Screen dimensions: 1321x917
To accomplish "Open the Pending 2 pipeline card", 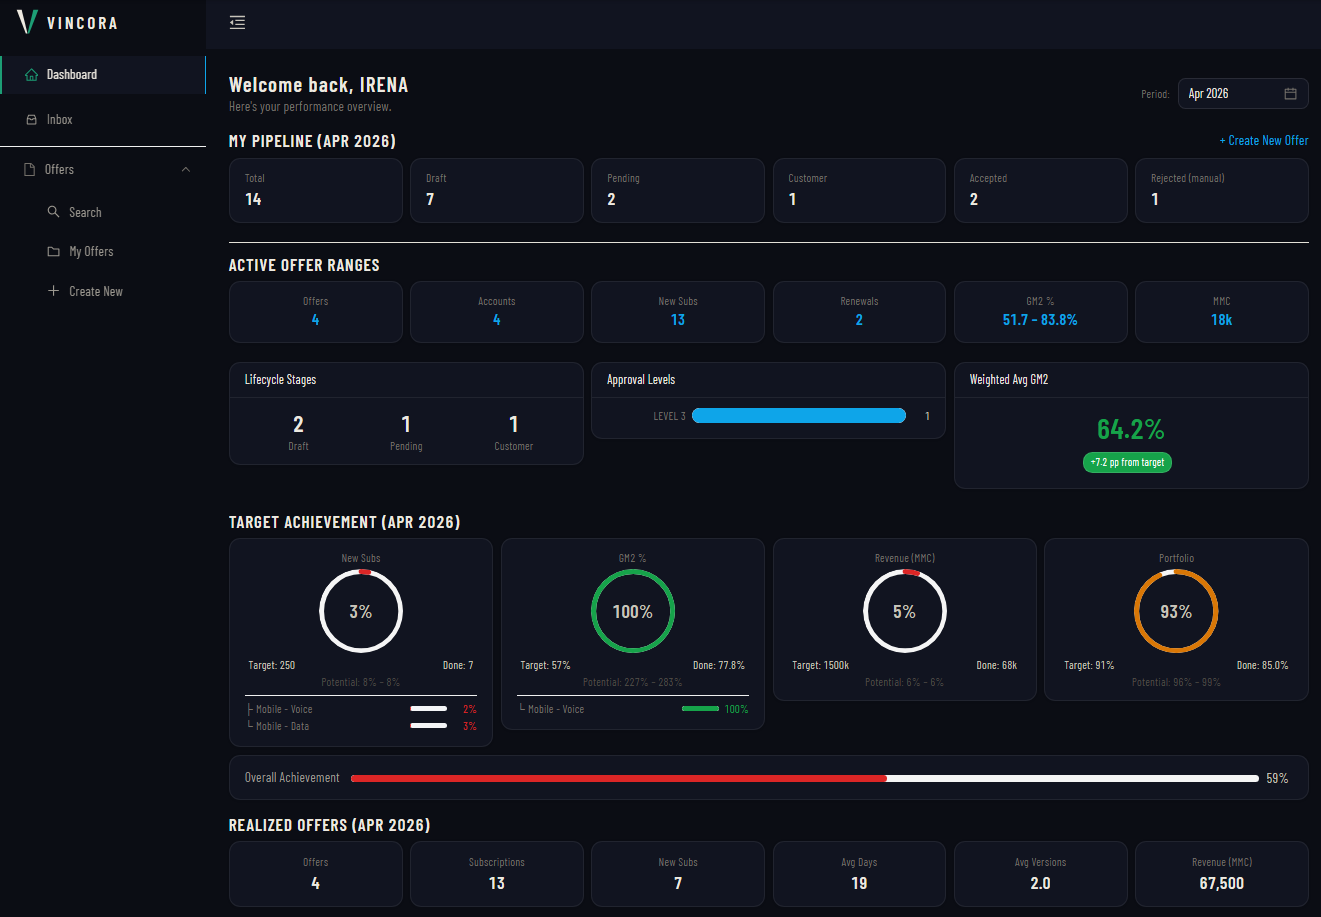I will pos(678,190).
